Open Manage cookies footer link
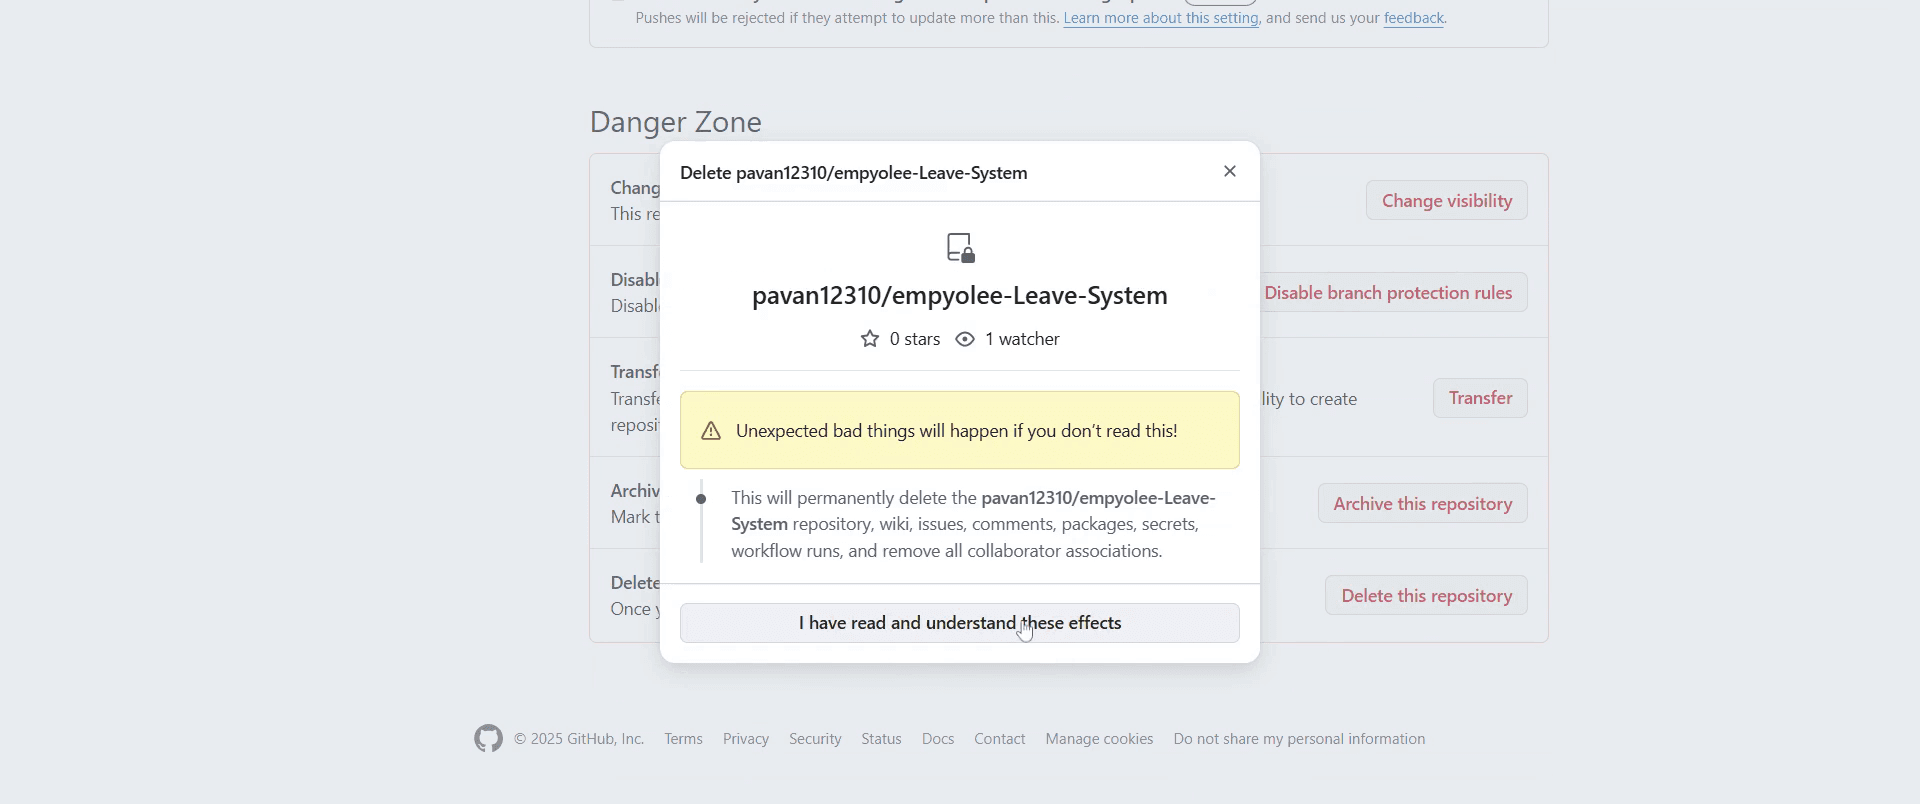1920x804 pixels. pyautogui.click(x=1099, y=739)
